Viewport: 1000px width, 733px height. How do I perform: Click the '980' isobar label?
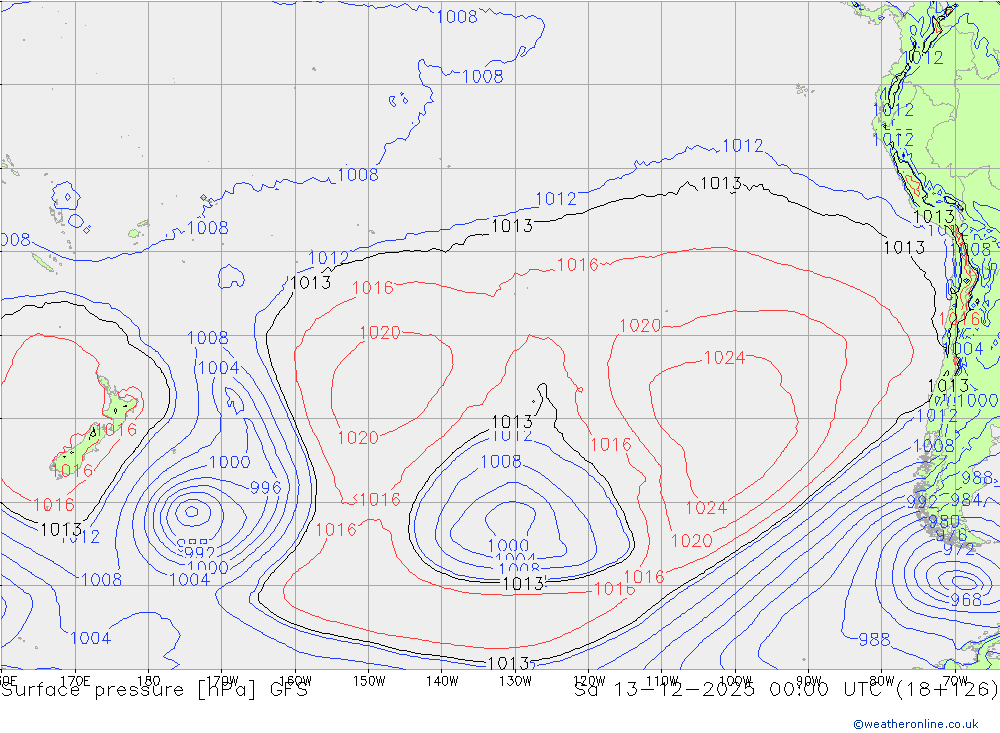coord(944,522)
